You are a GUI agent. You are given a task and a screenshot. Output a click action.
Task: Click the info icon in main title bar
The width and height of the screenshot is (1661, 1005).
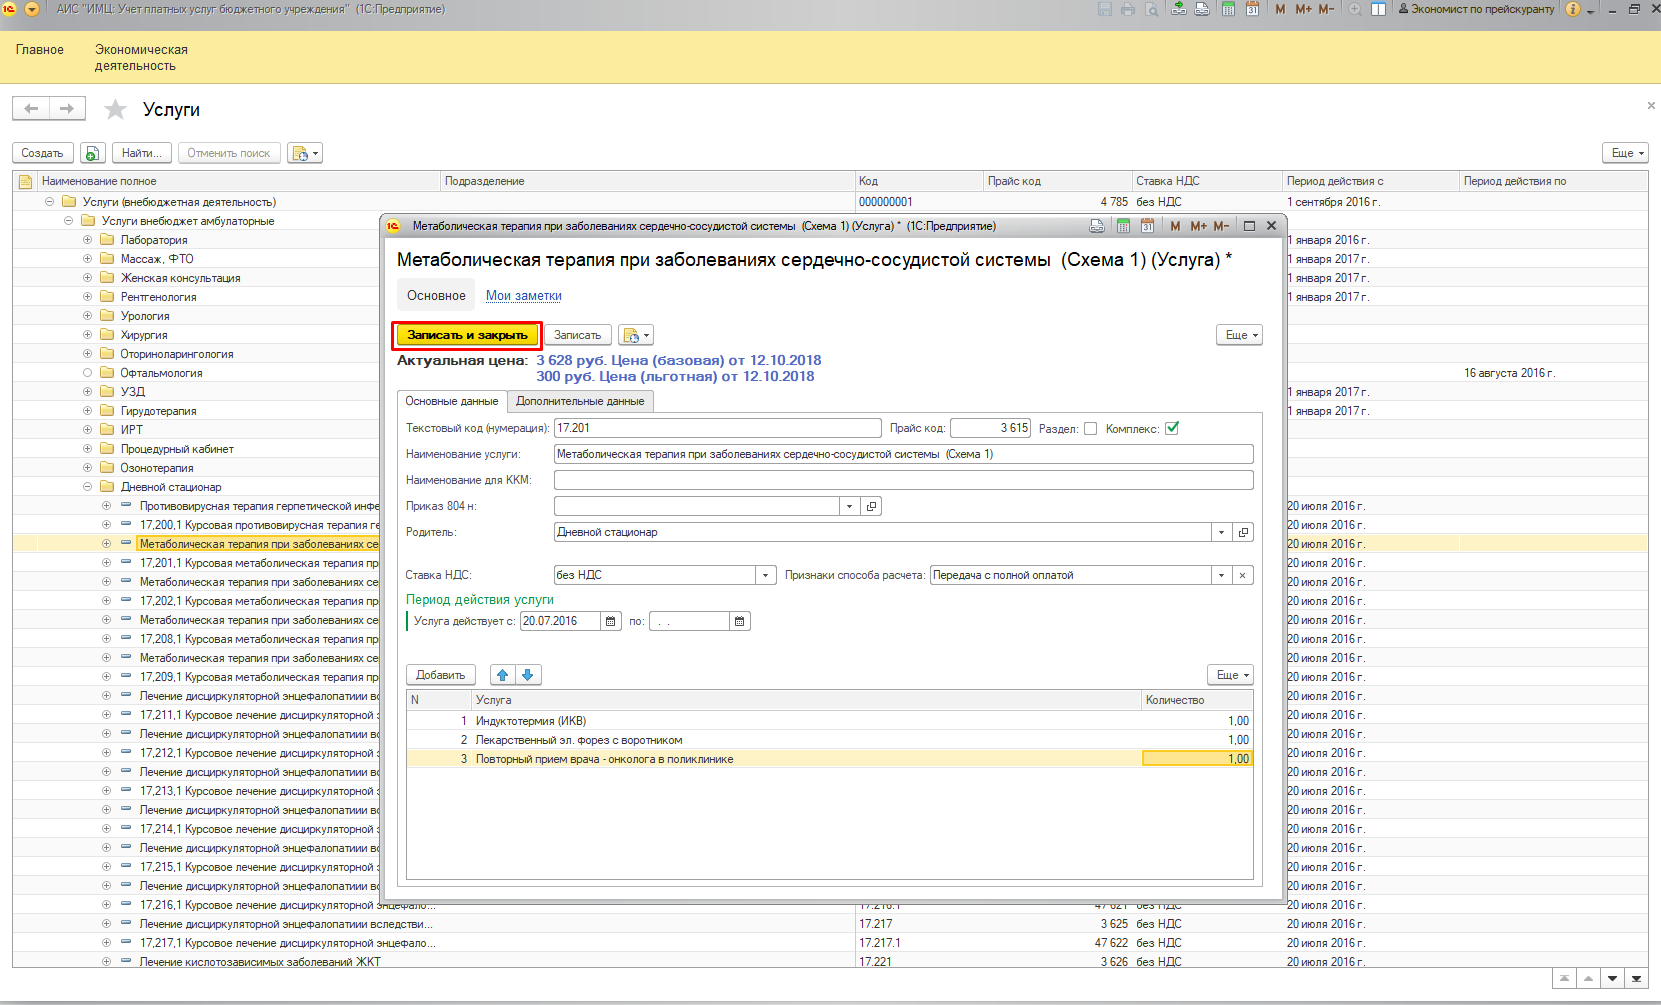(x=1573, y=9)
